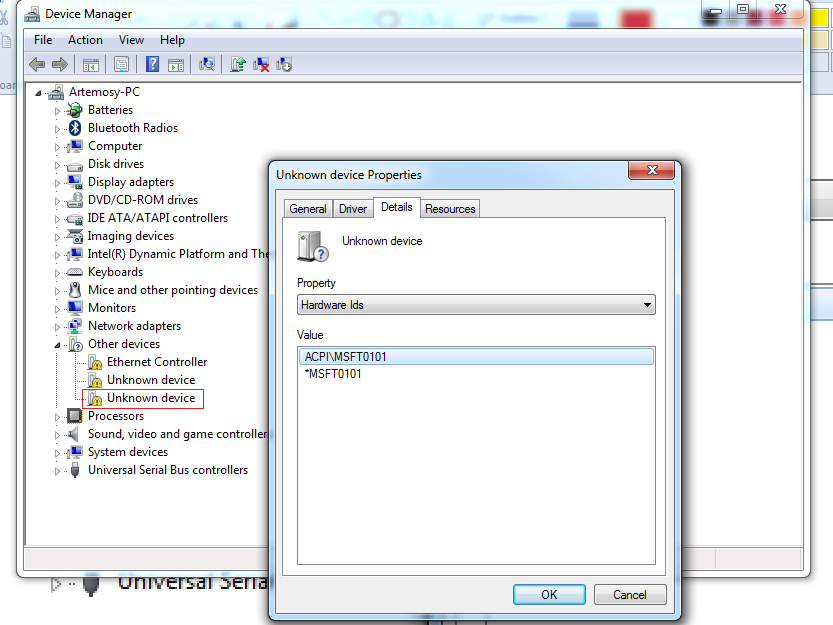Select the Ethernet Controller label
Image resolution: width=833 pixels, height=625 pixels.
pyautogui.click(x=157, y=362)
